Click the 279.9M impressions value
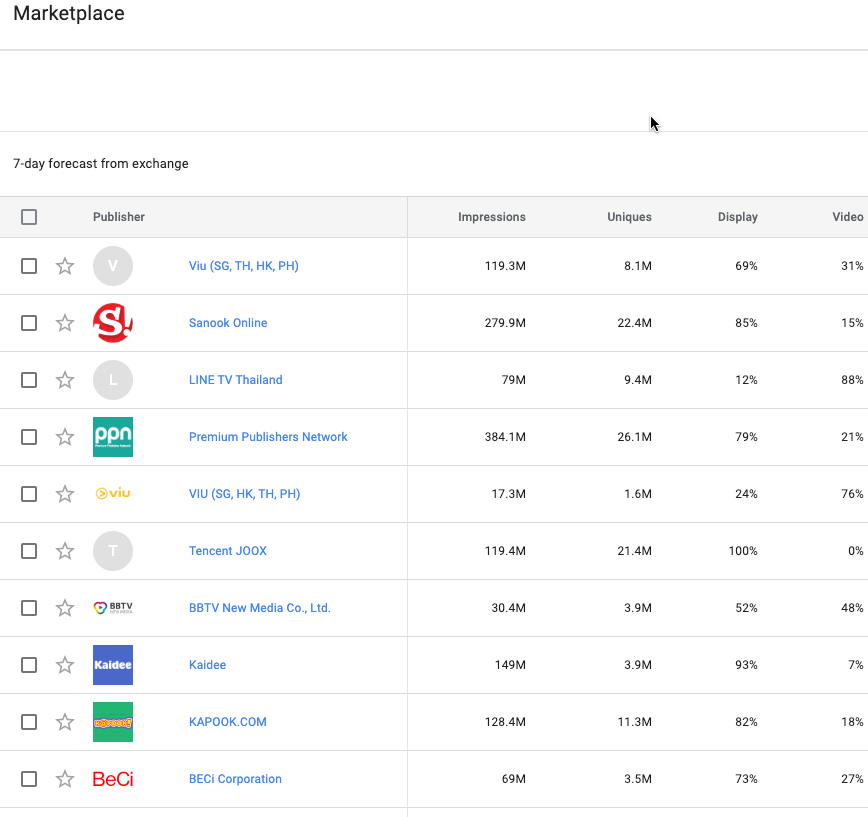Screen dimensions: 868x817 (x=505, y=323)
